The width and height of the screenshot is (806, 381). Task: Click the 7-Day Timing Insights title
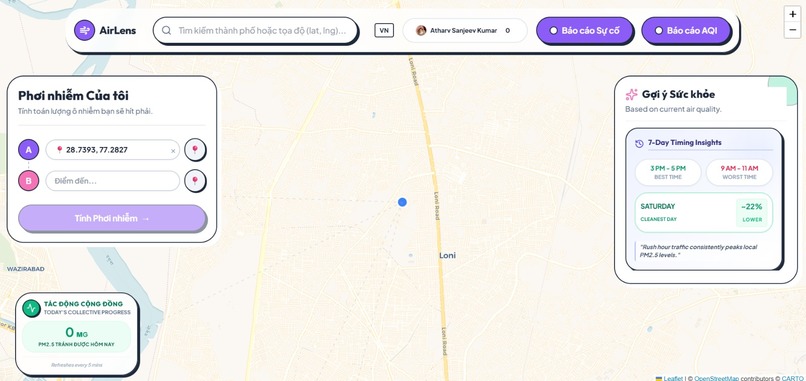click(x=684, y=142)
